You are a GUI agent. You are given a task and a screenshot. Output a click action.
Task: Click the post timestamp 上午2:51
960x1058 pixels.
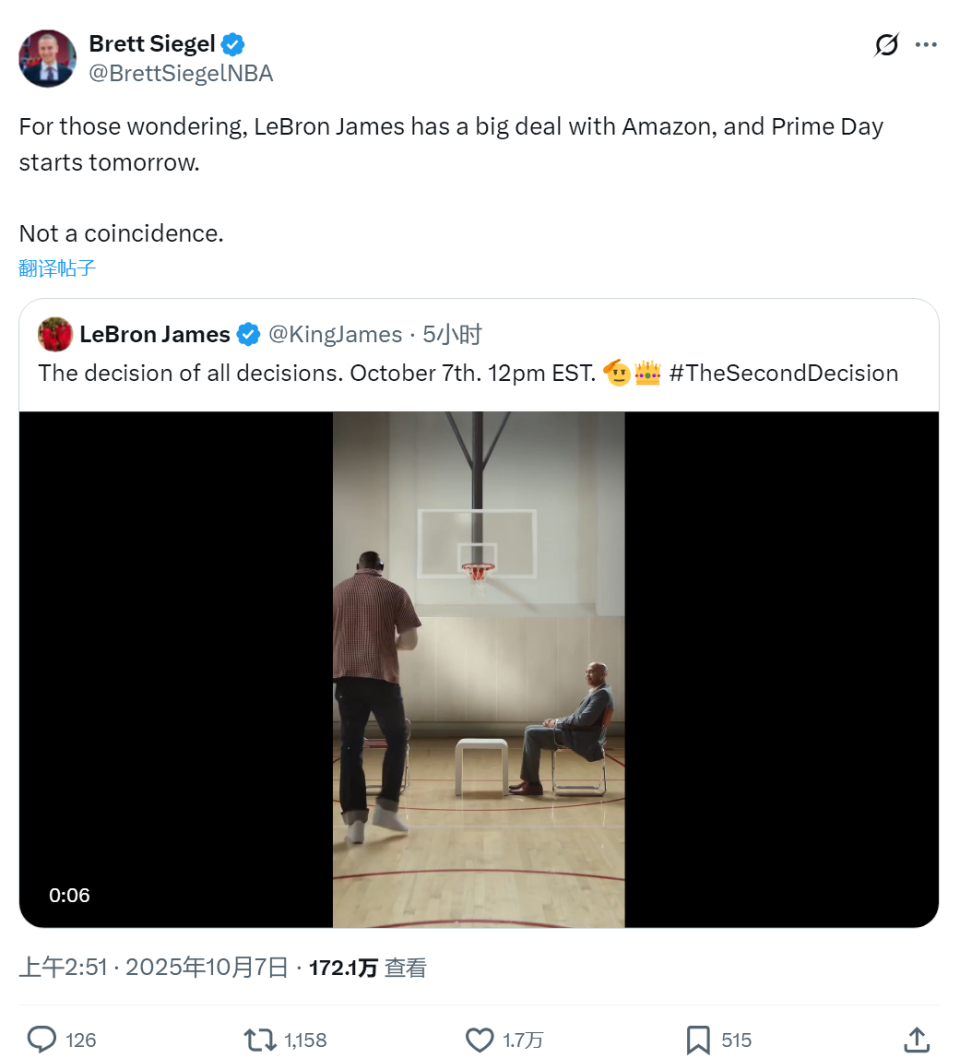point(61,967)
